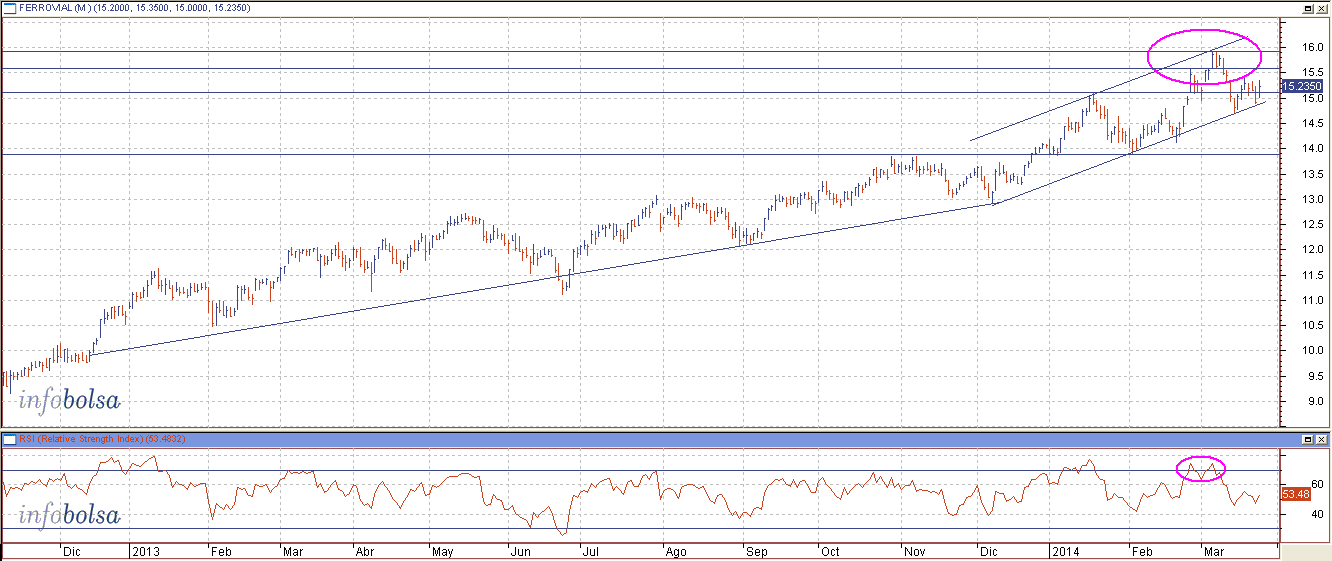Close the FERROVIAL price chart panel
The width and height of the screenshot is (1332, 561).
1322,7
